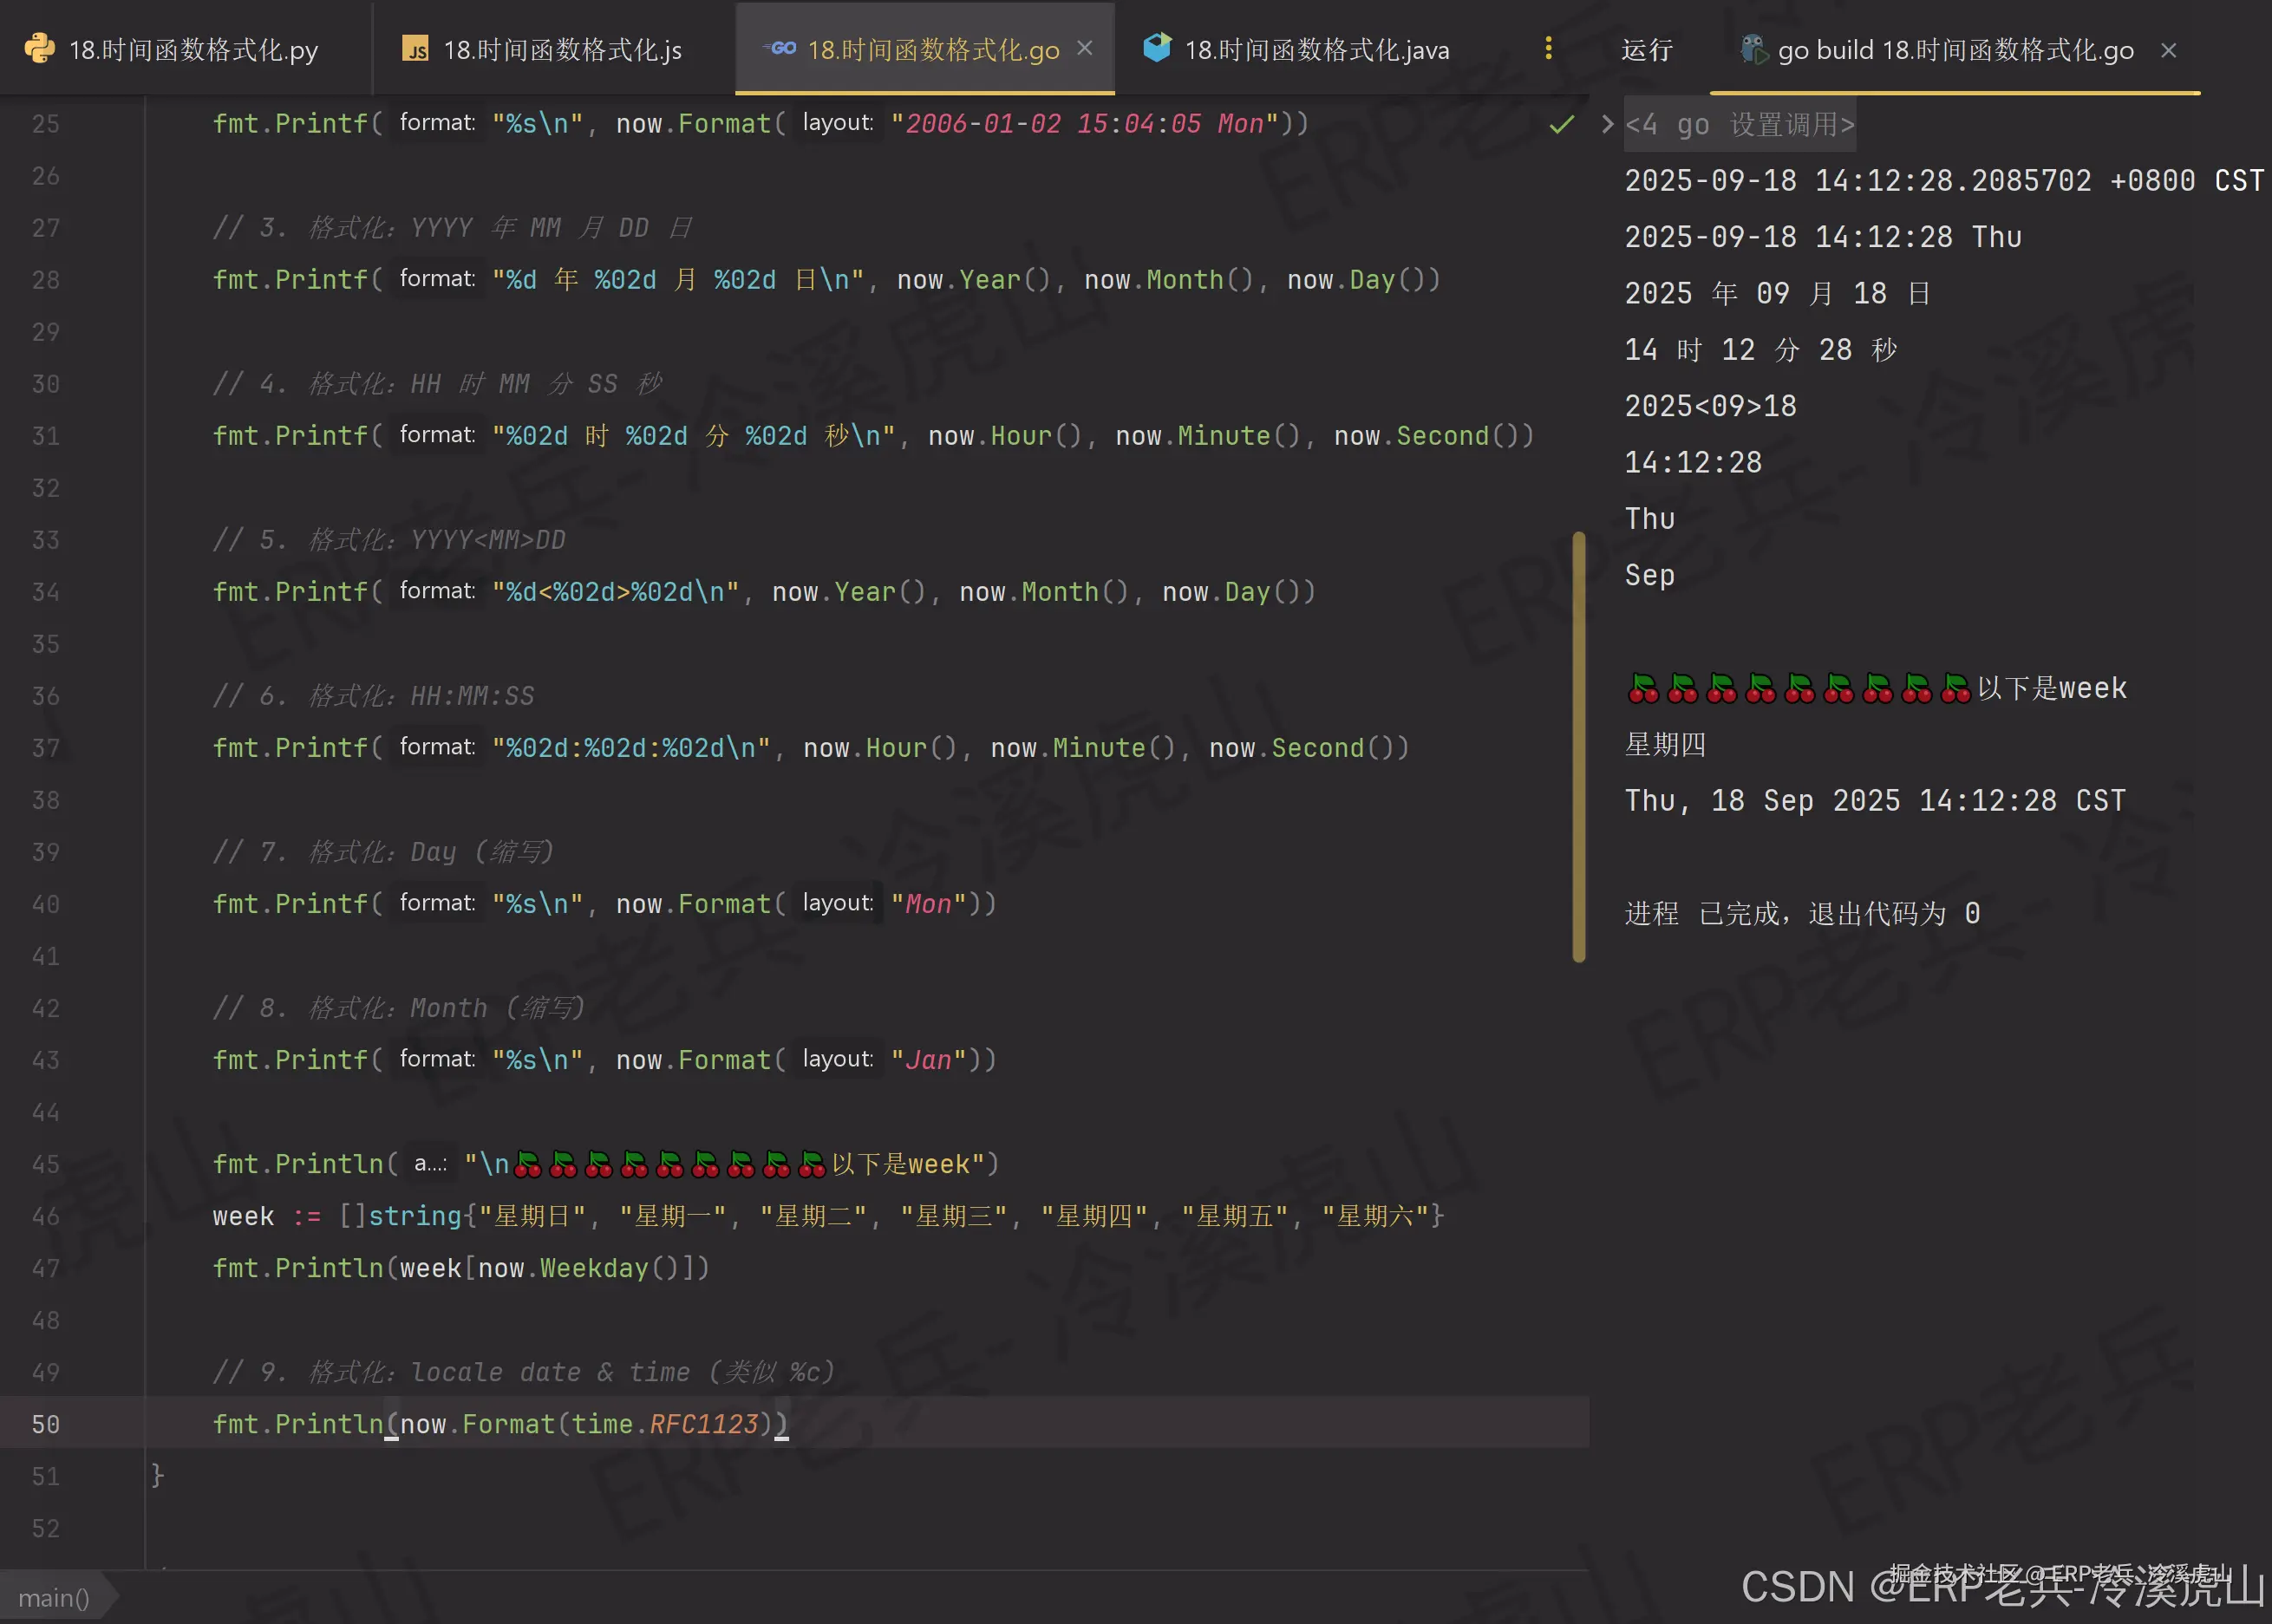Click the Python file icon on first tab
Image resolution: width=2272 pixels, height=1624 pixels.
click(39, 49)
